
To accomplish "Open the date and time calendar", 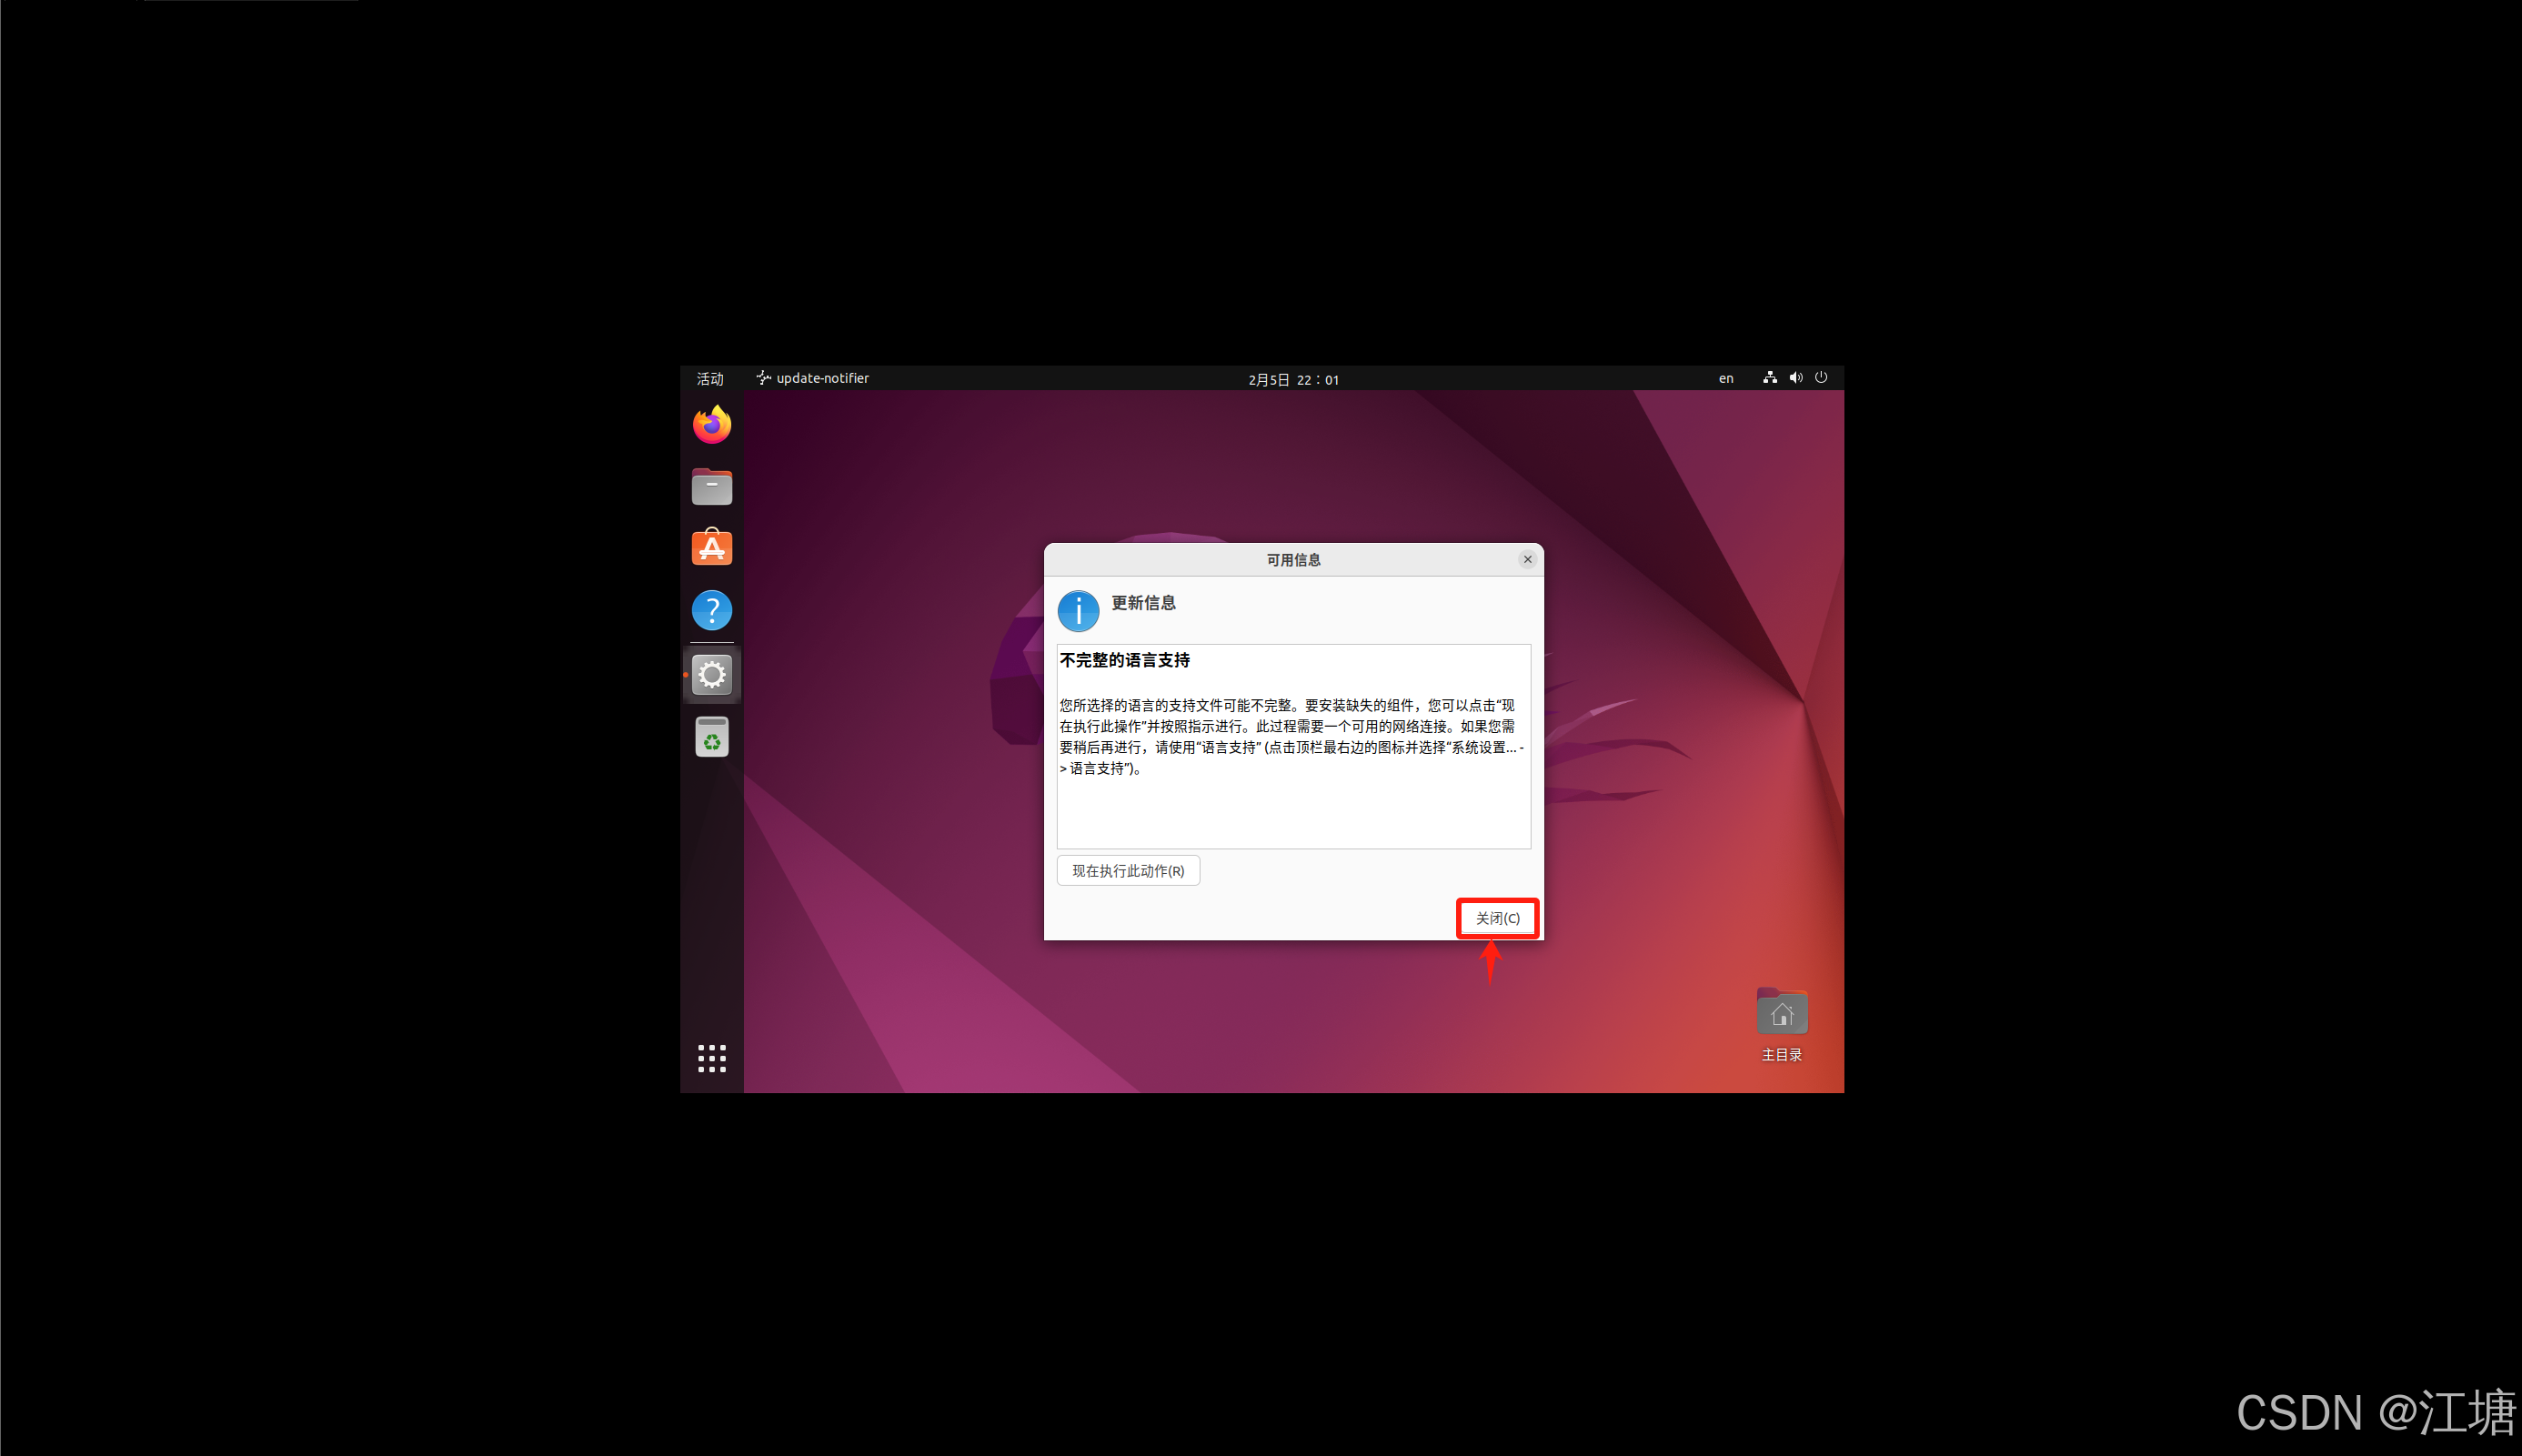I will point(1293,380).
